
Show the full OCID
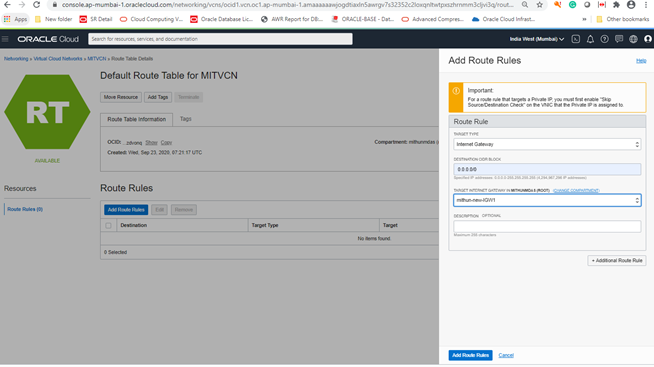click(151, 143)
